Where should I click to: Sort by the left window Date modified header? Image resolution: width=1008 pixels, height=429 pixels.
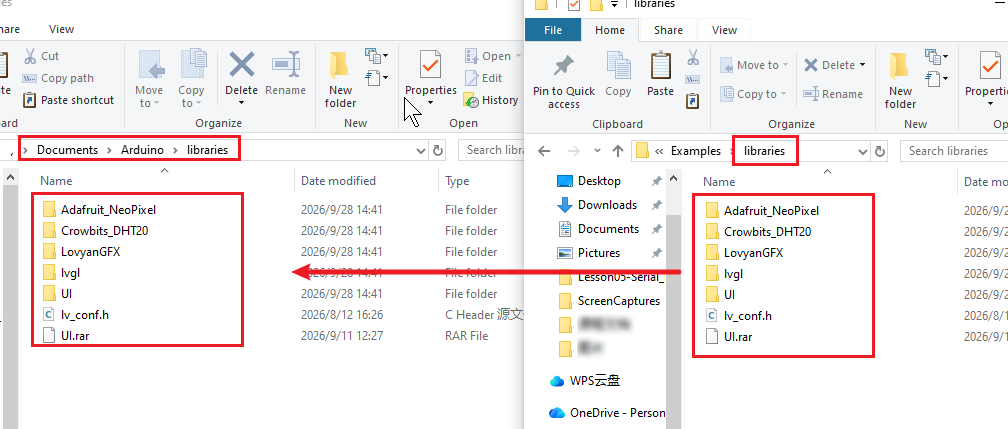338,181
